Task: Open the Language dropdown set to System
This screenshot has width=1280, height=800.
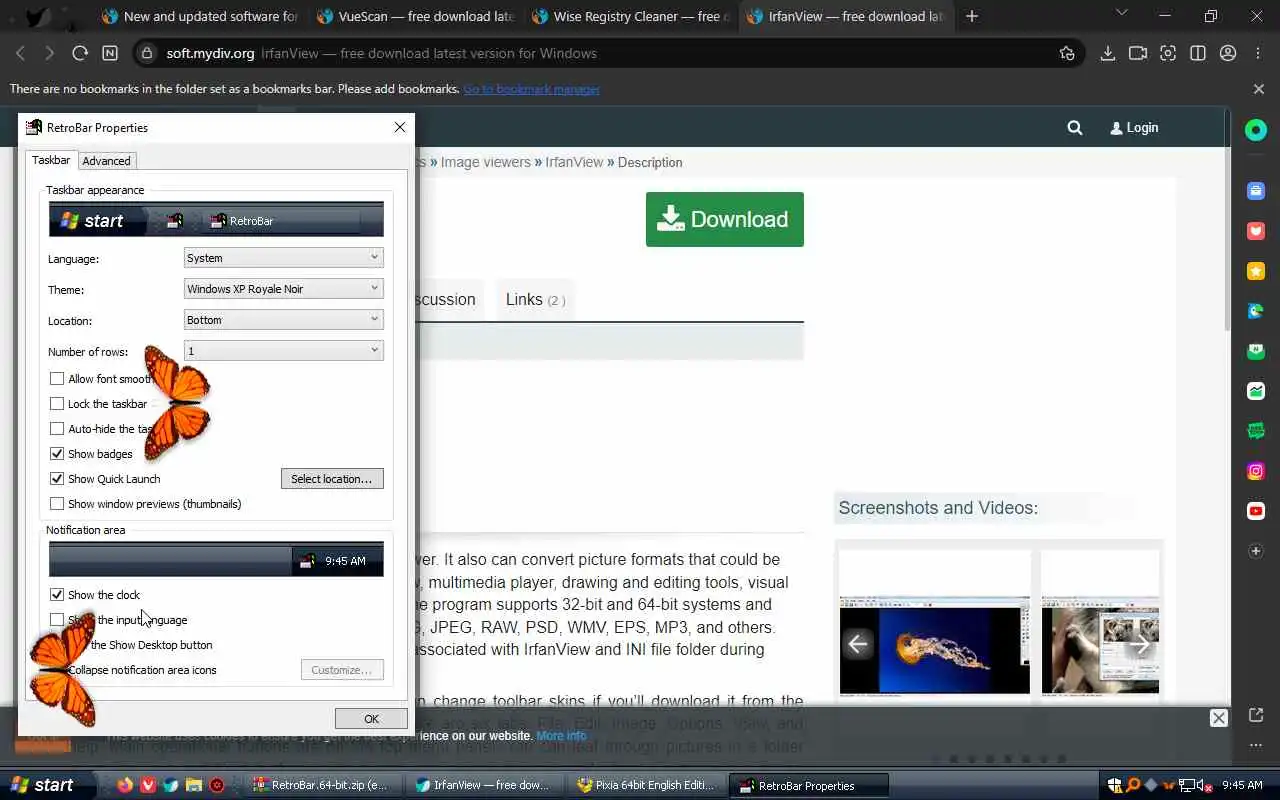Action: tap(284, 258)
